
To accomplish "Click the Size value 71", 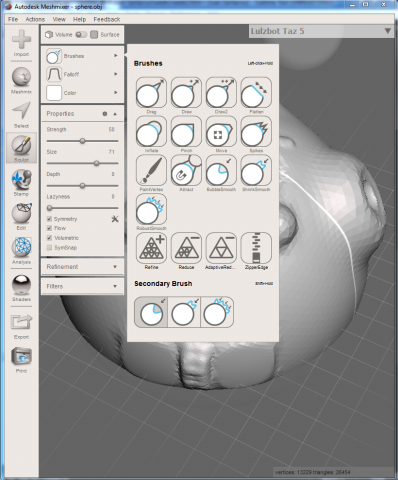I will 112,152.
